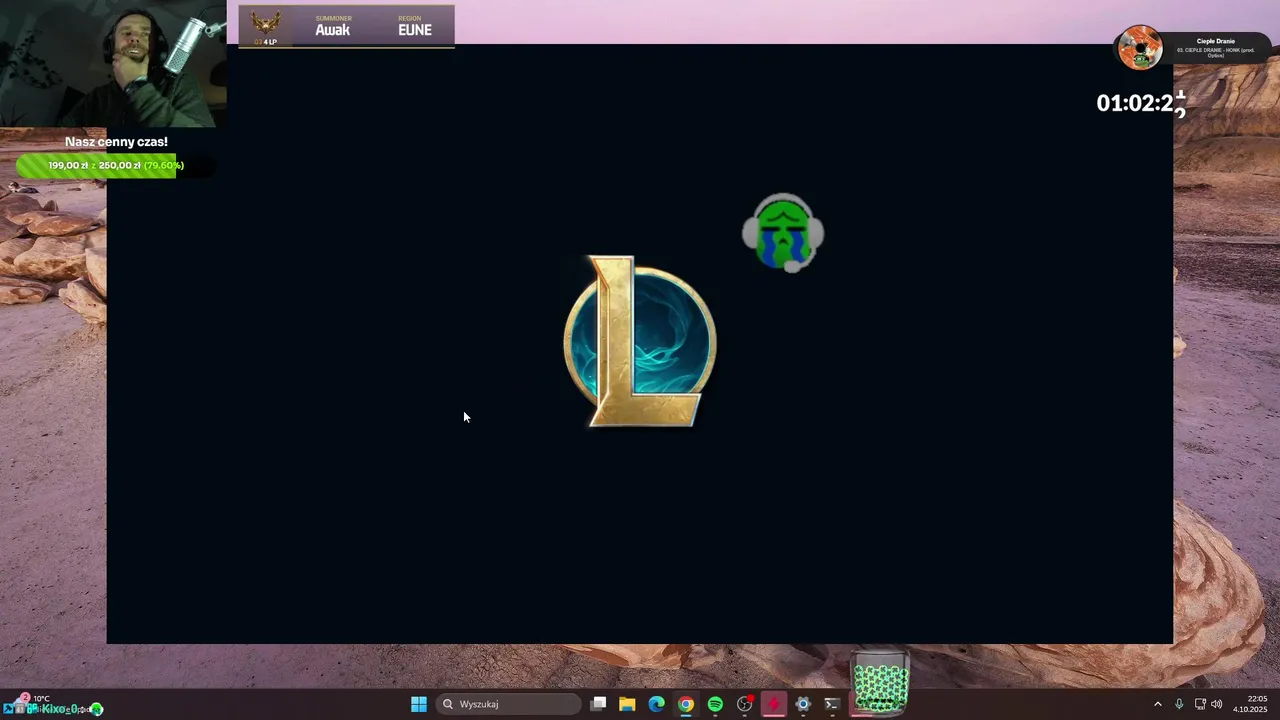Click the EUNE region label

[415, 30]
